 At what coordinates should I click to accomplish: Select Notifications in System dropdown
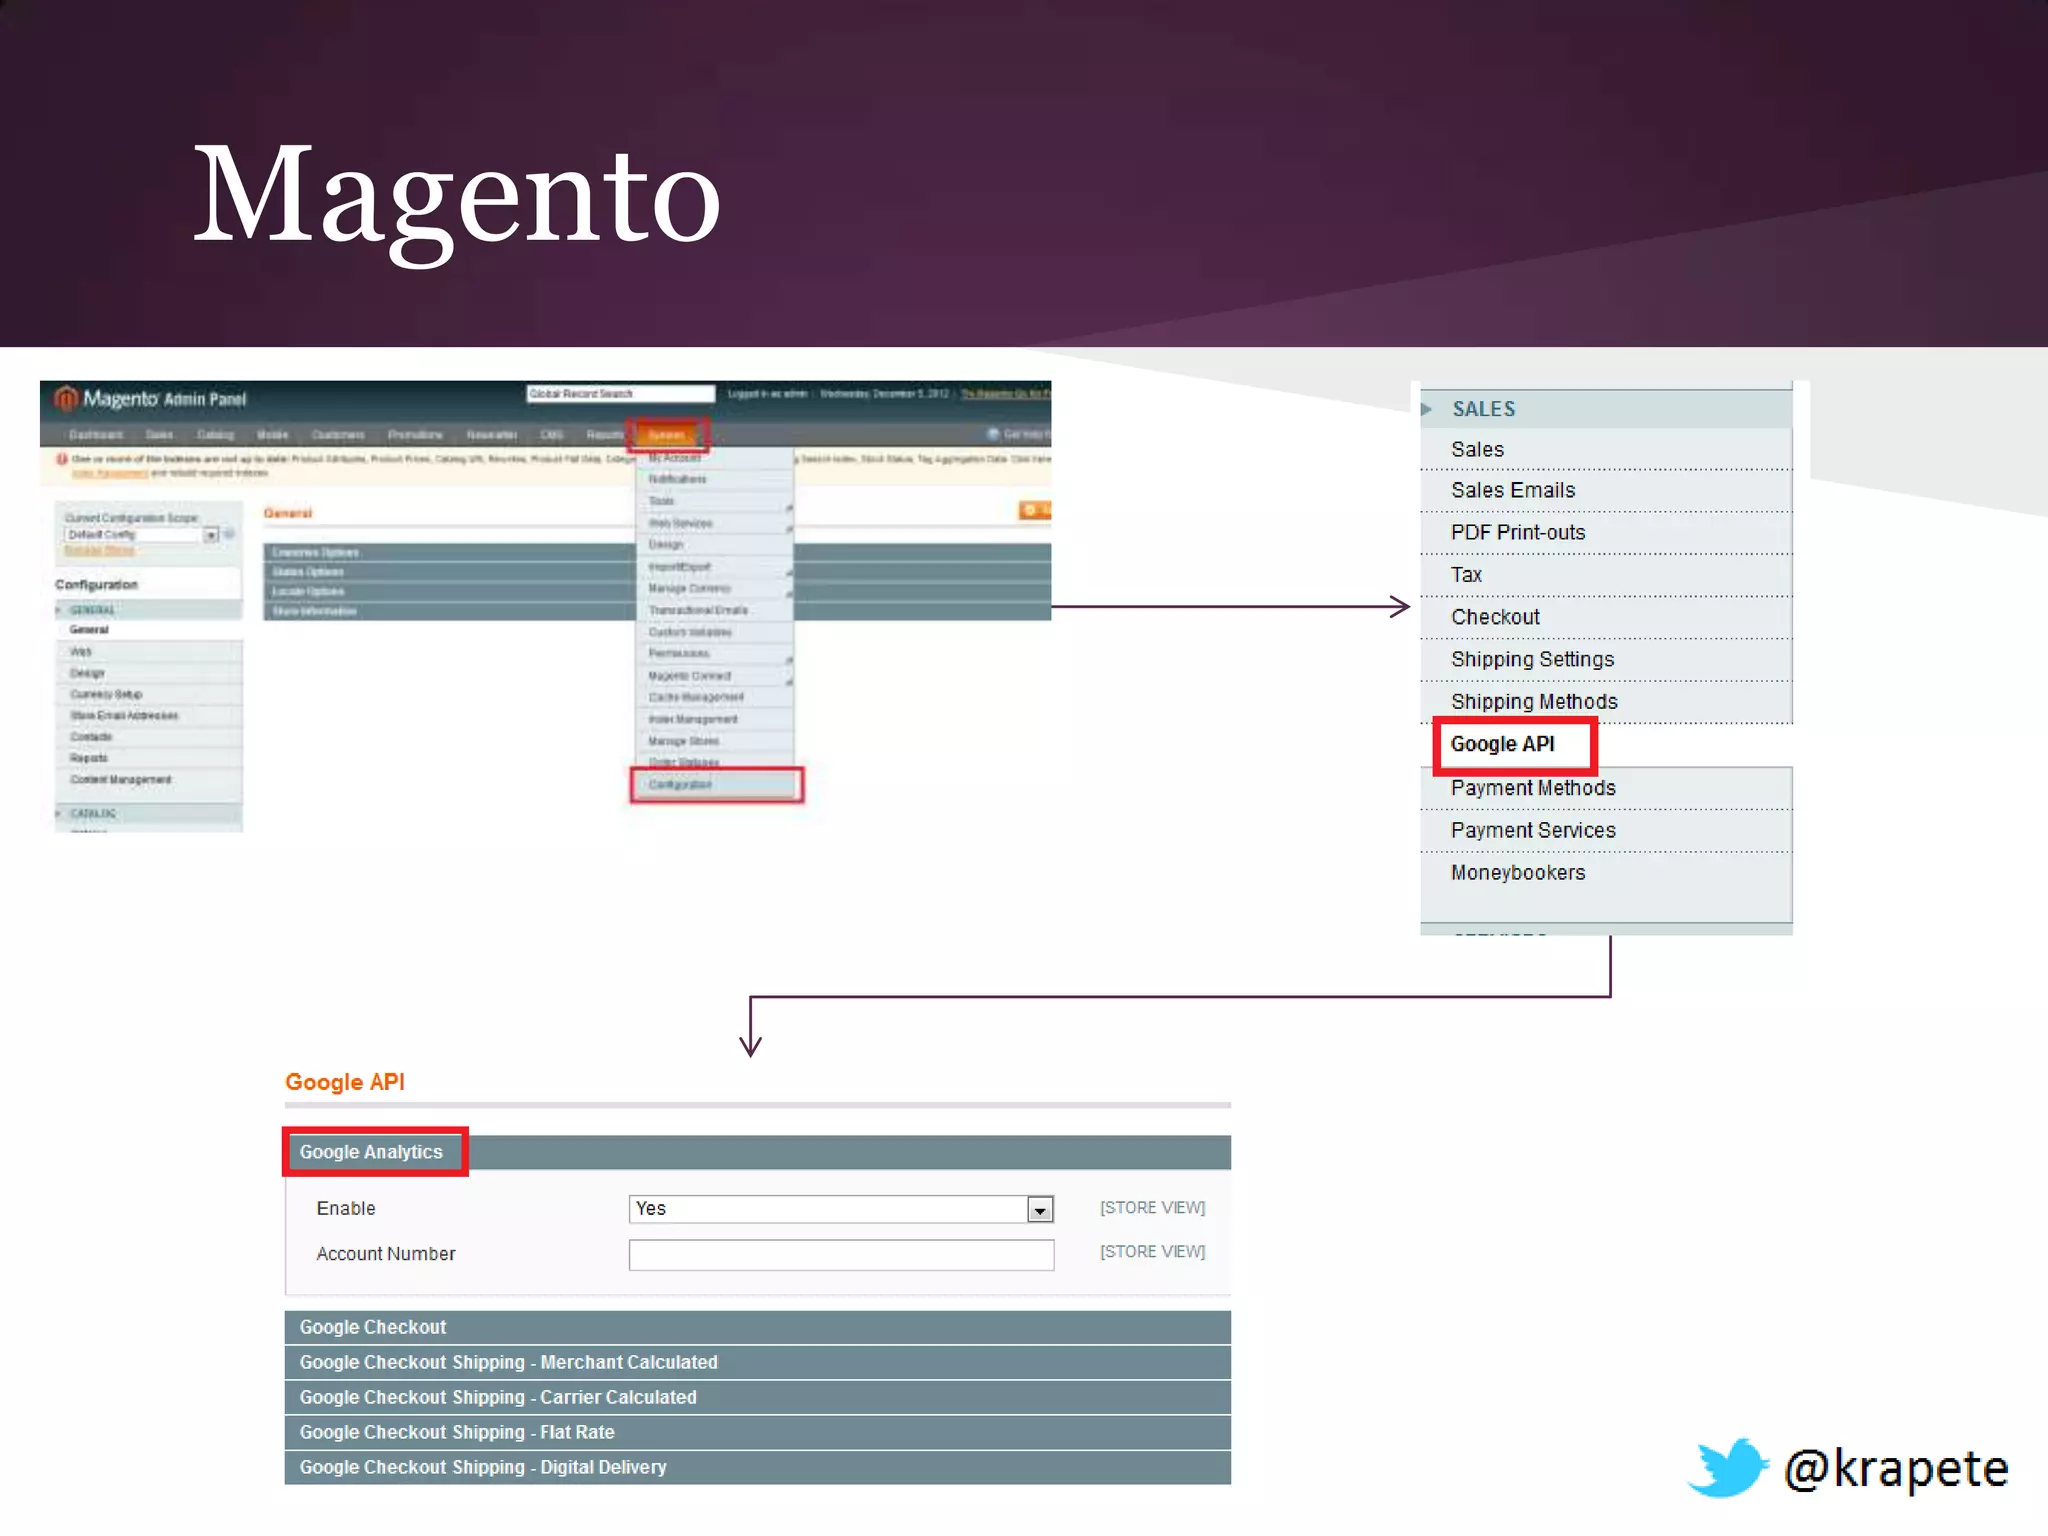click(716, 479)
